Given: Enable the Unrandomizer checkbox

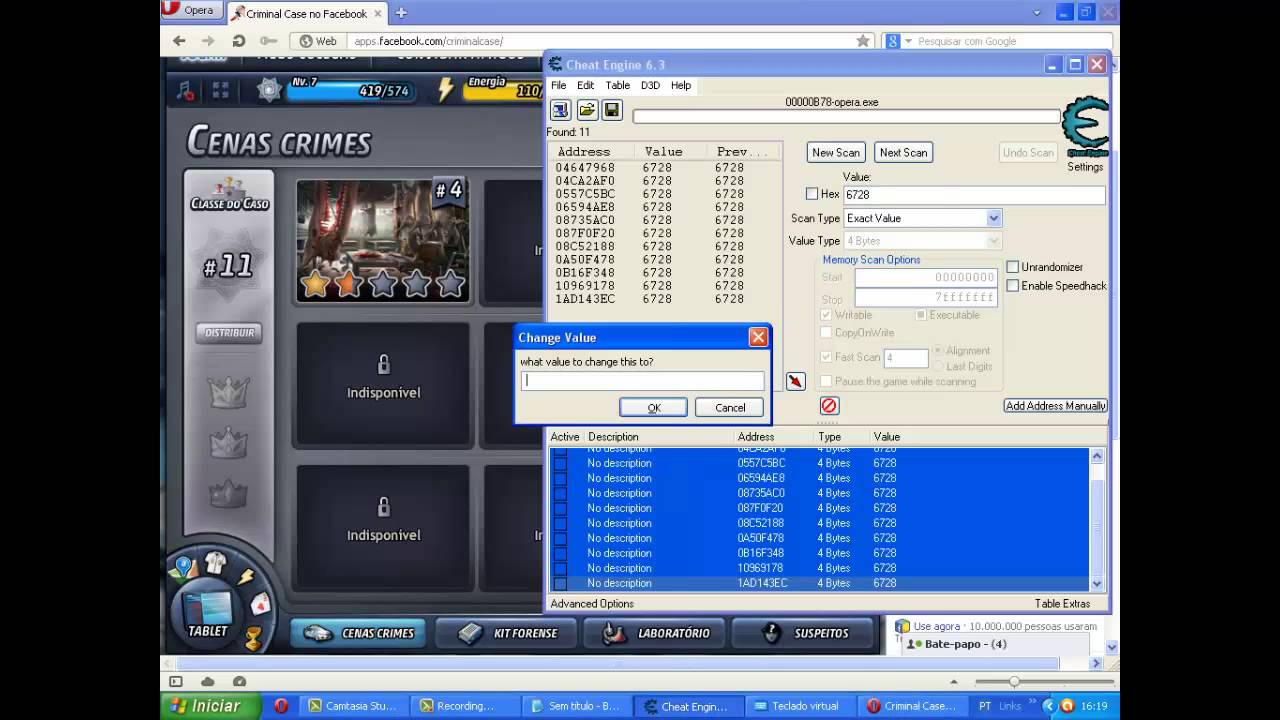Looking at the screenshot, I should click(x=1013, y=267).
